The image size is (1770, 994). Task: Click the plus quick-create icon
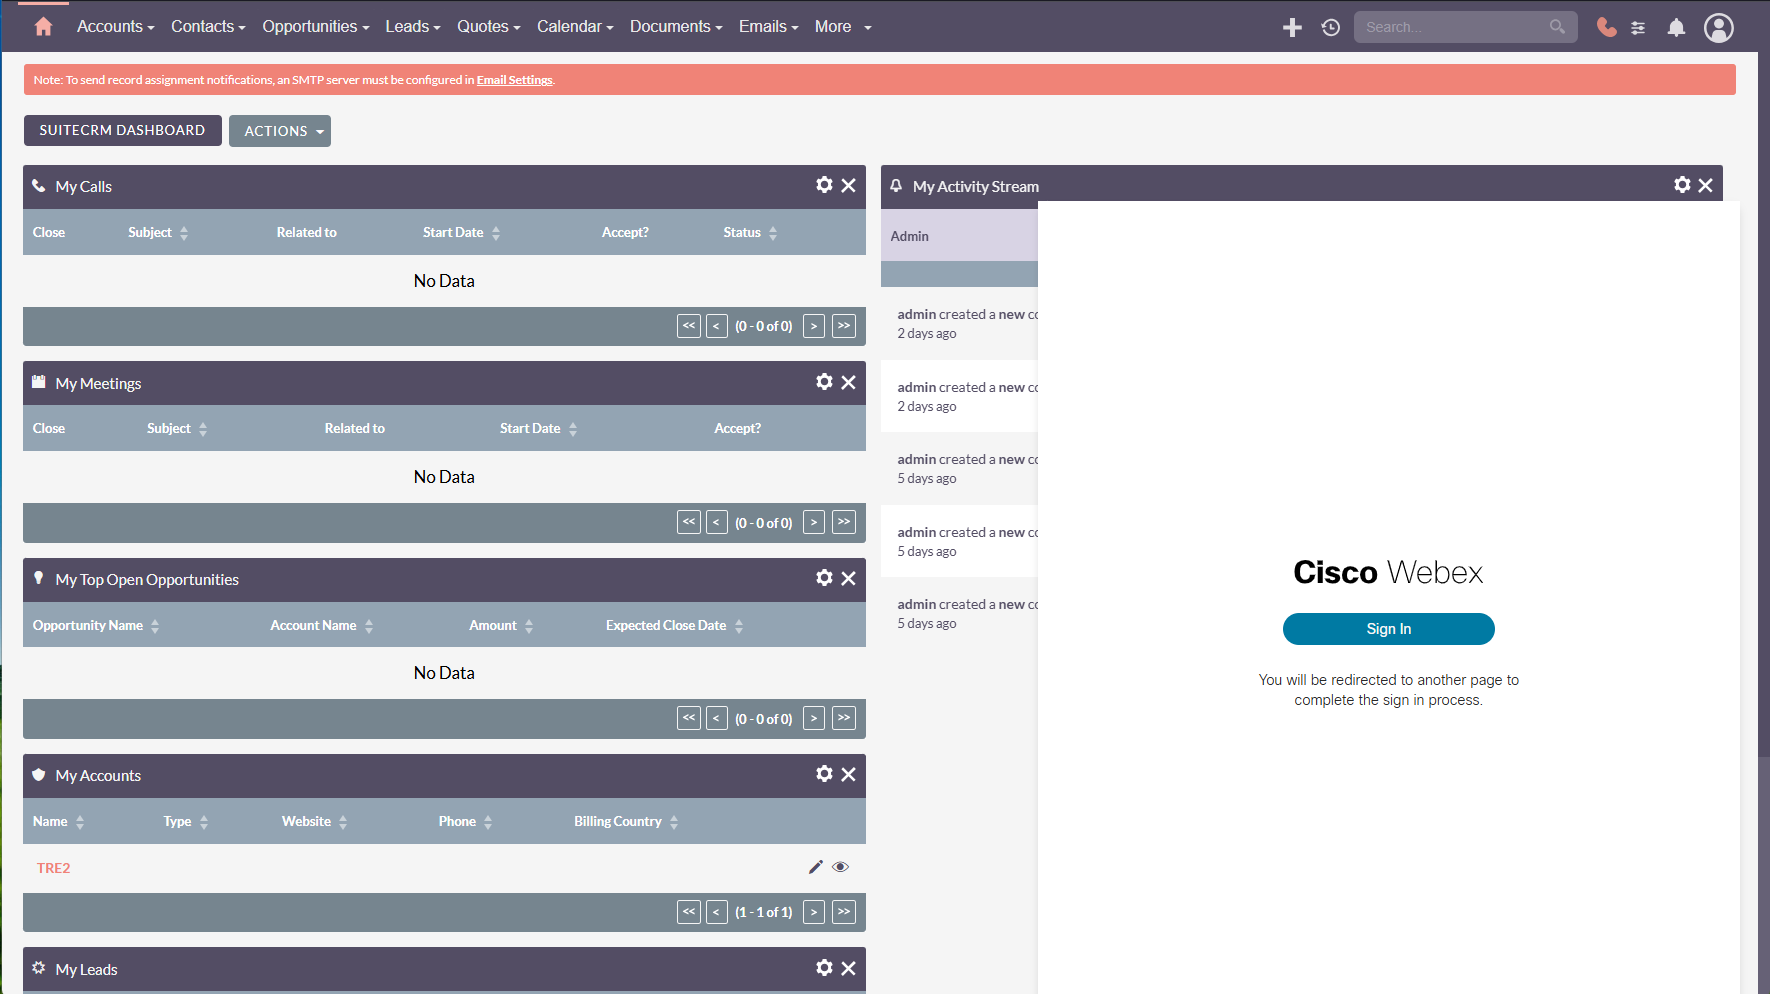[1292, 28]
